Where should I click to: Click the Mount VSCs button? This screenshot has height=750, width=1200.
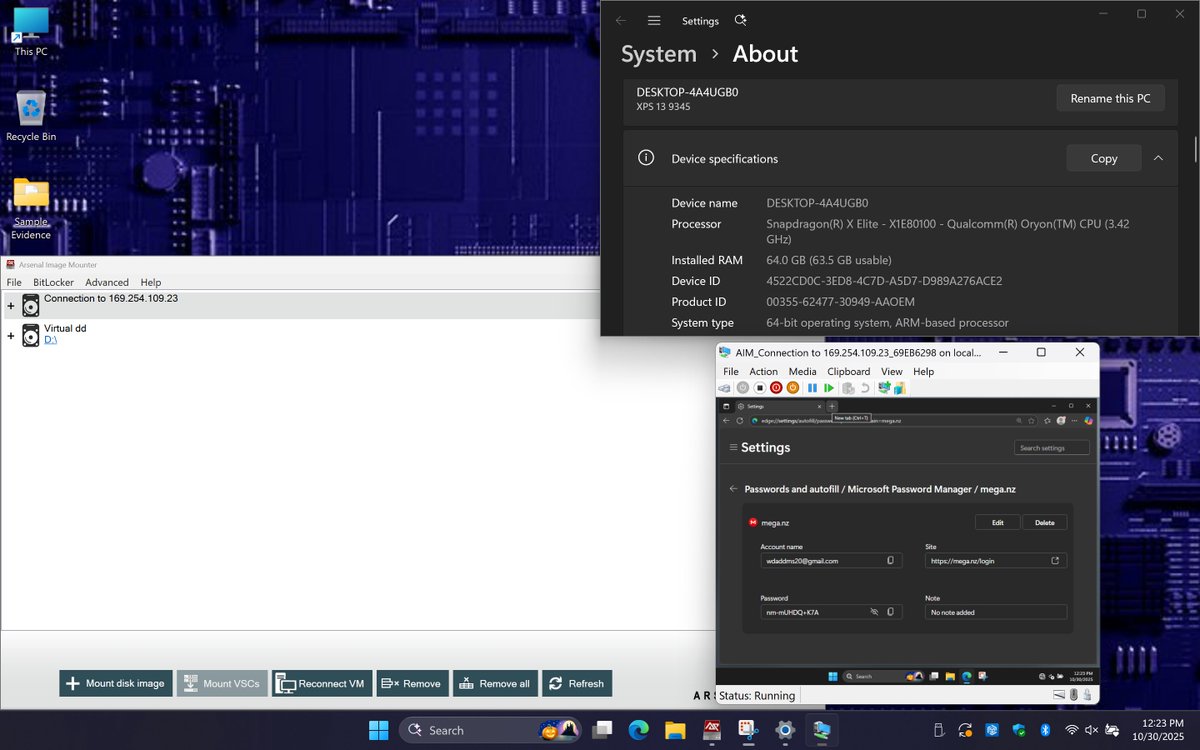click(222, 683)
